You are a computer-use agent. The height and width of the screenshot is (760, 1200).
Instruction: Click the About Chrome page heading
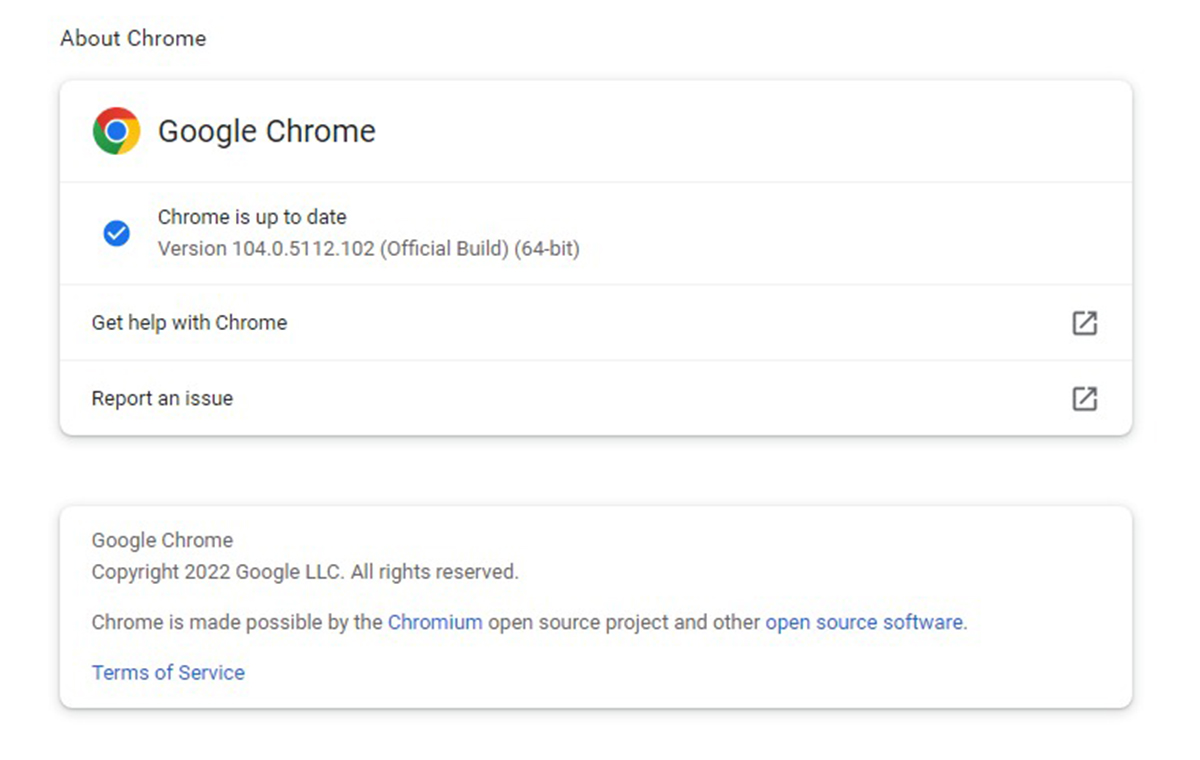click(132, 38)
